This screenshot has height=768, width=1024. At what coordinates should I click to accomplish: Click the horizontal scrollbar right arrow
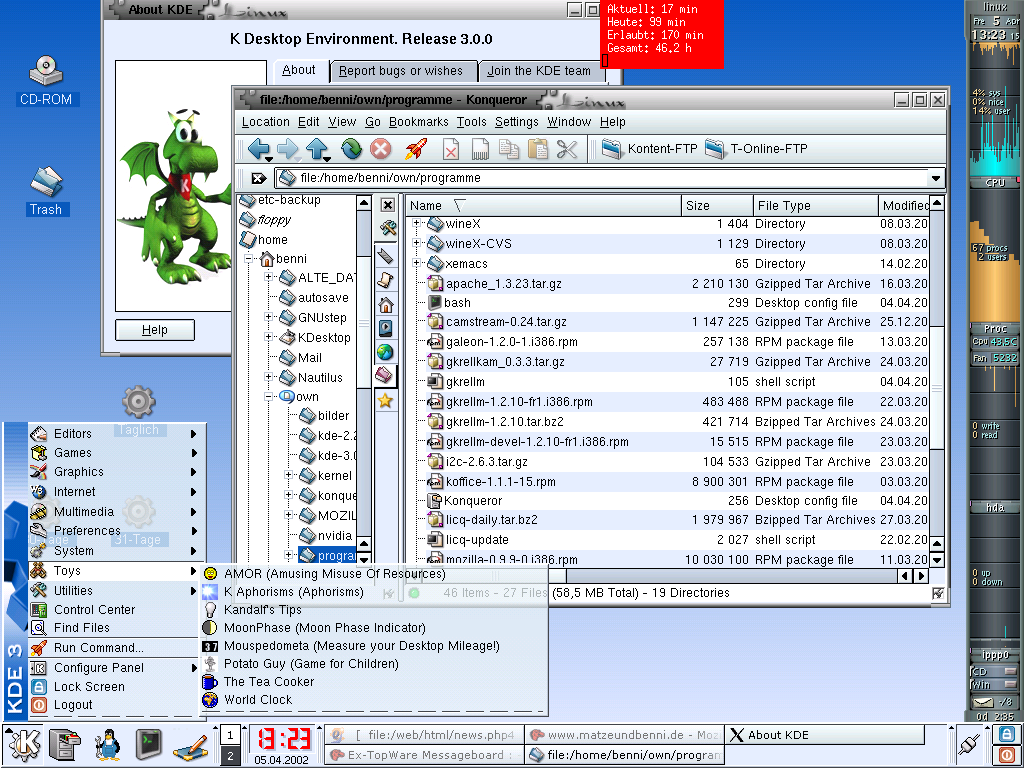921,576
